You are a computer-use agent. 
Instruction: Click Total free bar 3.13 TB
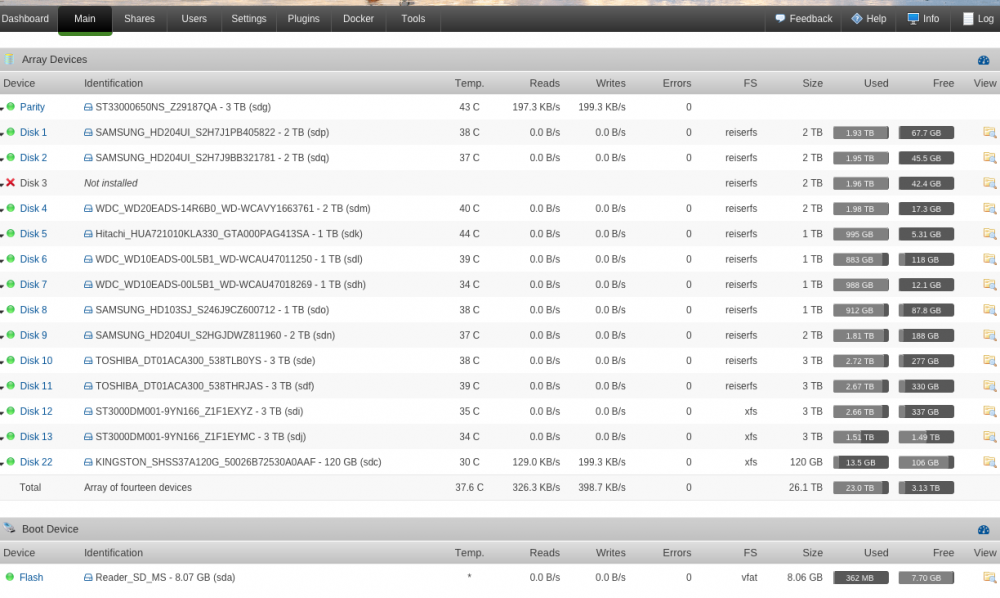[926, 488]
